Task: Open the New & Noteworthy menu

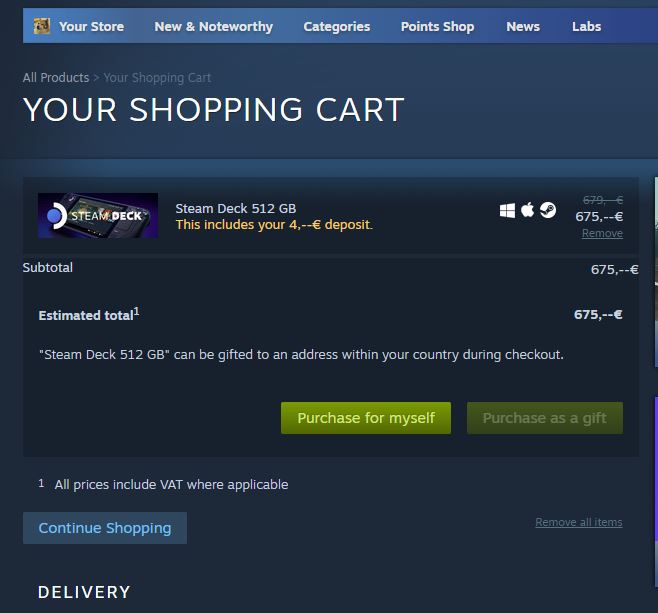Action: pos(214,26)
